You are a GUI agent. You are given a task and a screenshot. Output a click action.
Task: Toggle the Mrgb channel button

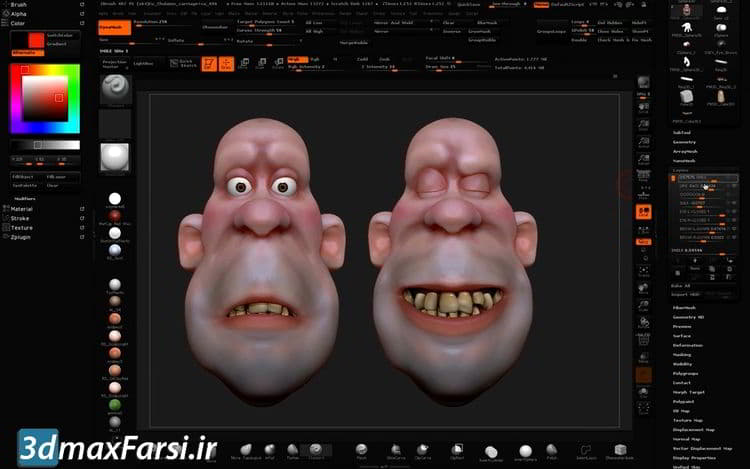pyautogui.click(x=296, y=59)
